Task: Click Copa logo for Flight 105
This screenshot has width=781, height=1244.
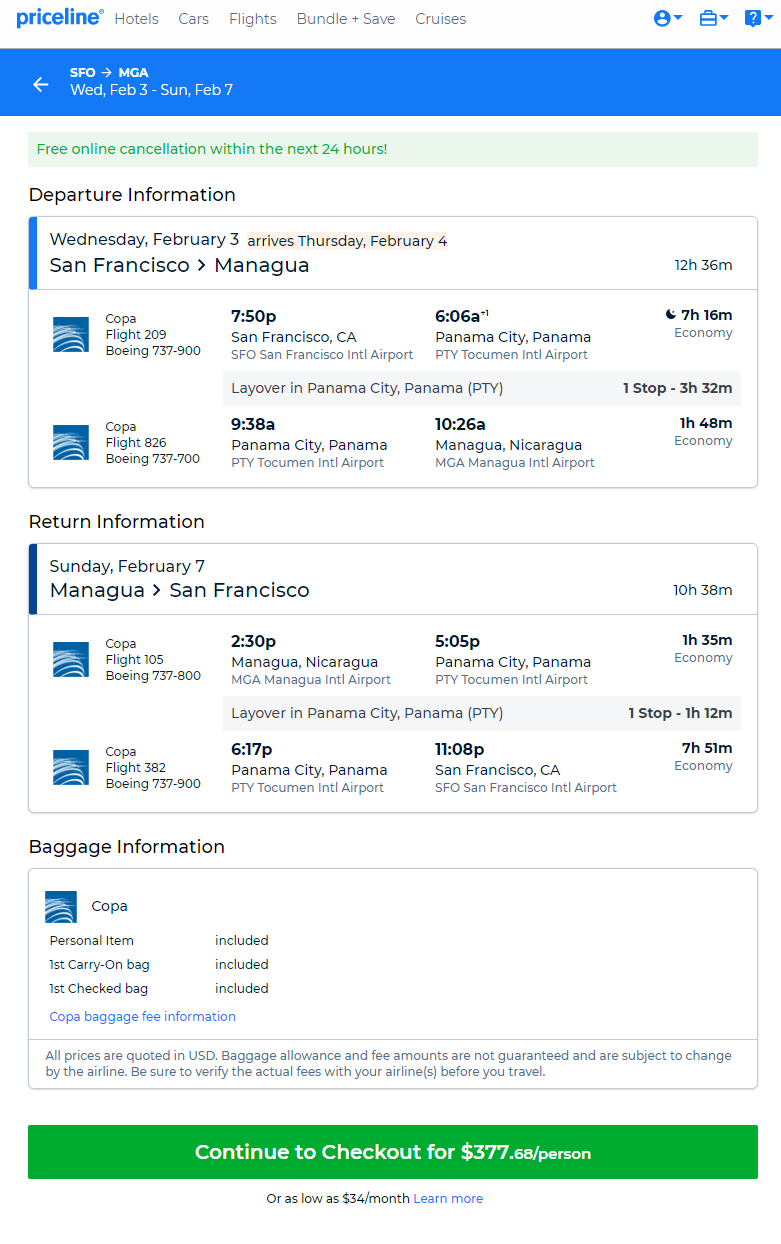Action: click(71, 660)
